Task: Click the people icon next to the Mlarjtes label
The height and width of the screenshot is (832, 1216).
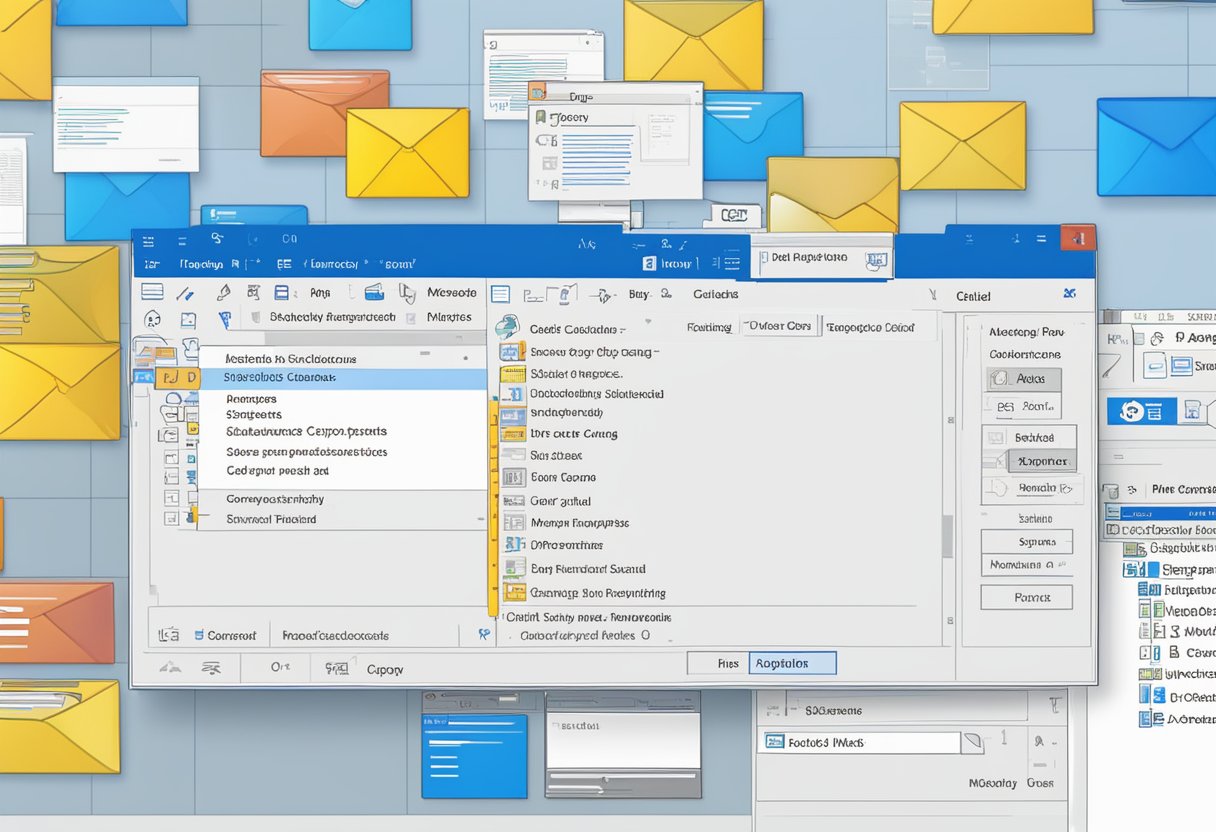Action: click(x=412, y=318)
